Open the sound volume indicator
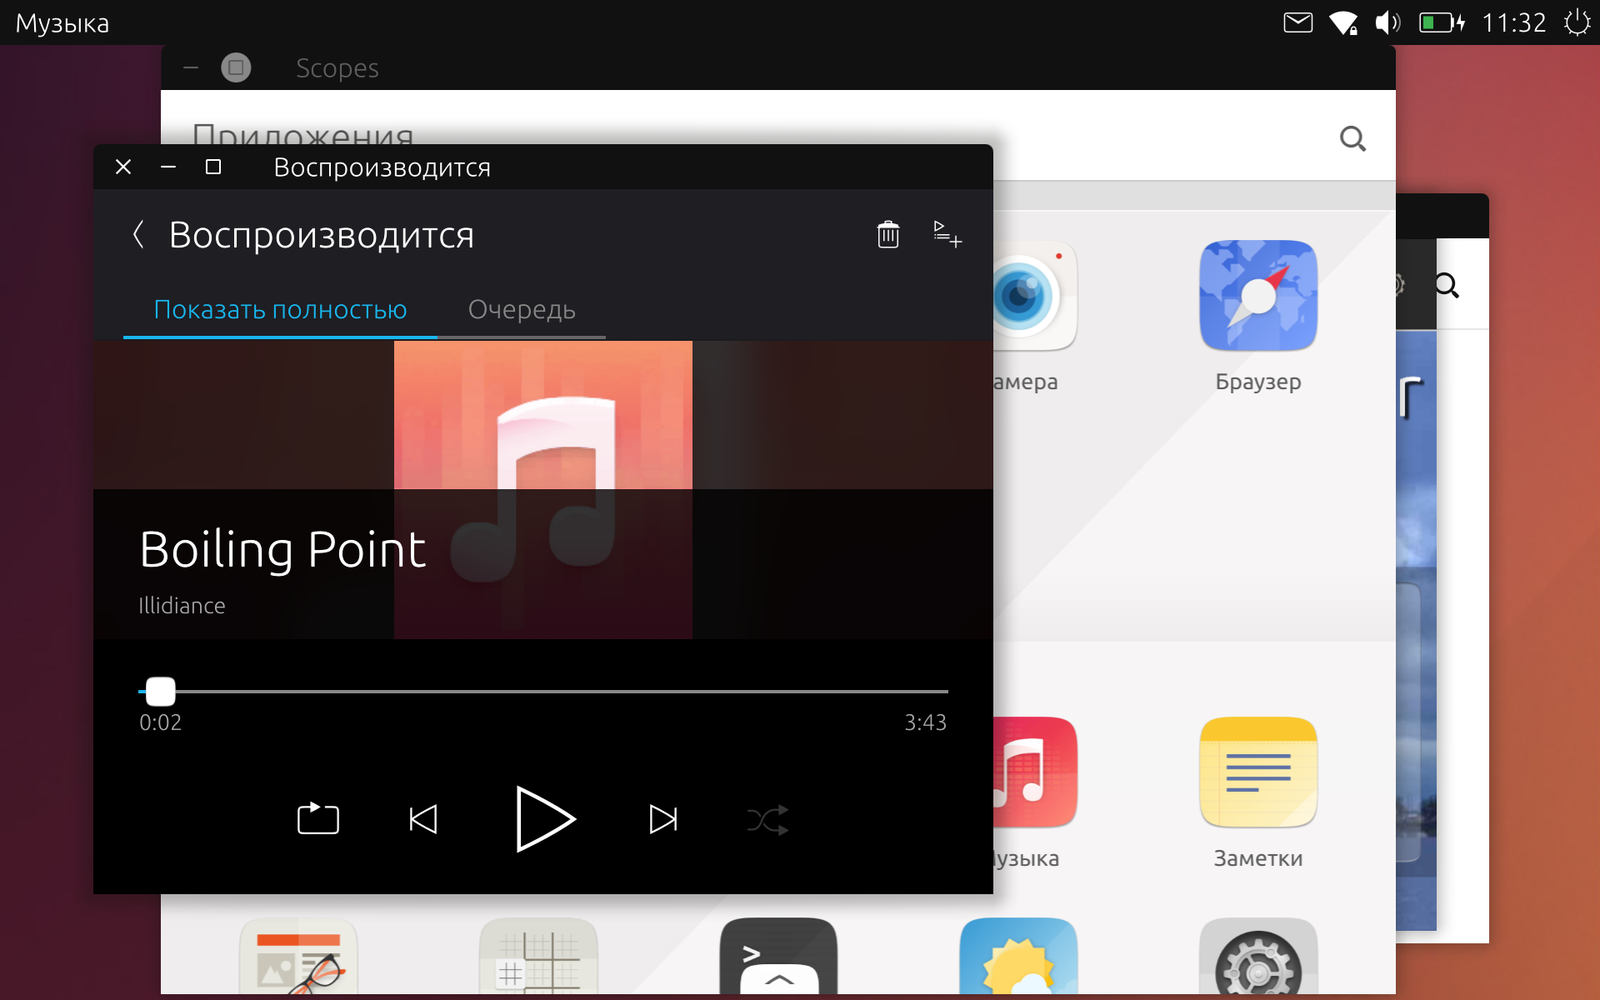The width and height of the screenshot is (1600, 1000). (x=1387, y=22)
